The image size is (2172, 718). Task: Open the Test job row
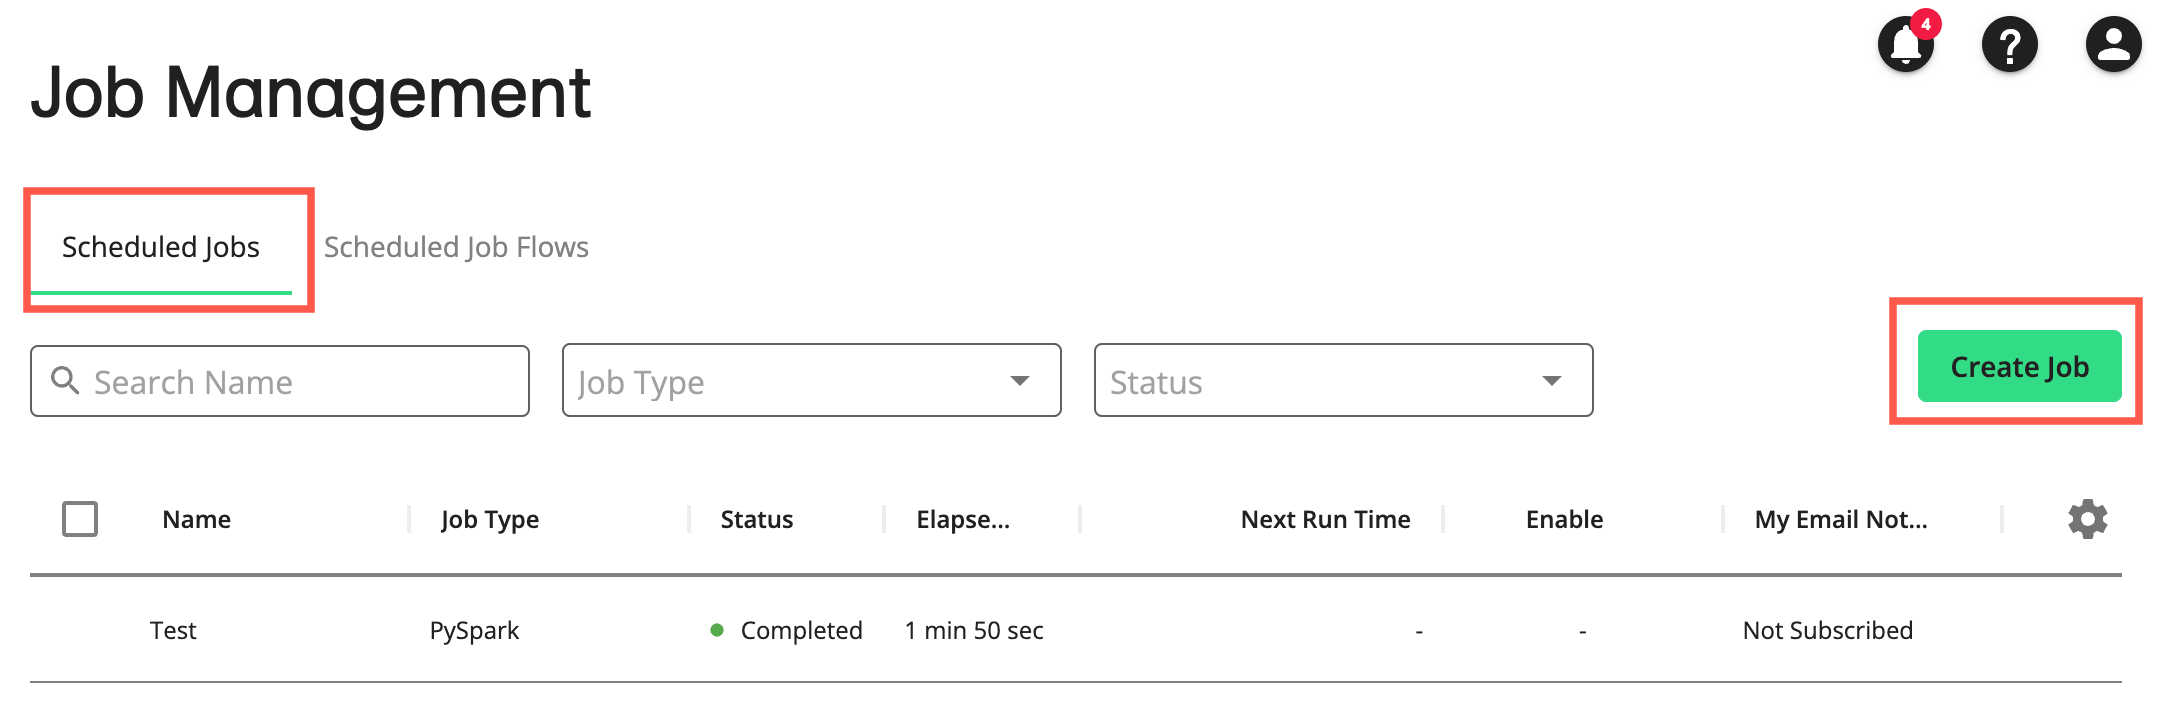pyautogui.click(x=174, y=631)
